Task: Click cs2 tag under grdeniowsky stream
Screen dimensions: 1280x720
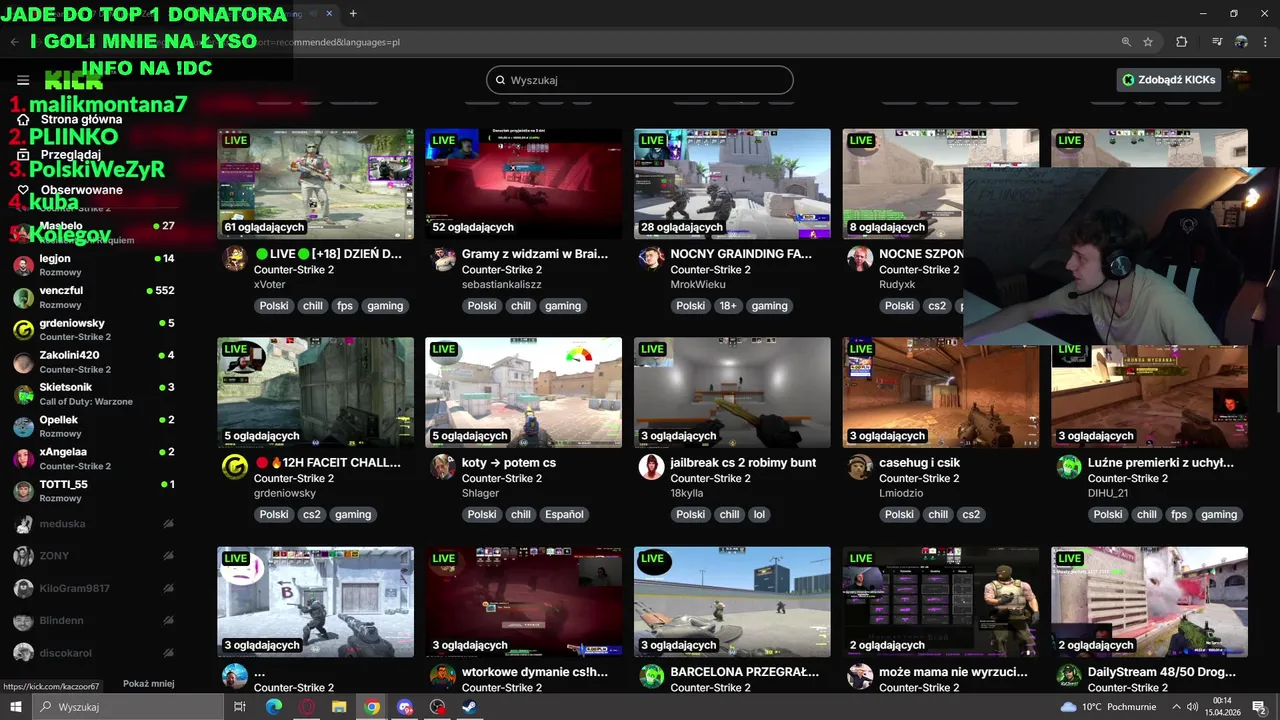Action: point(312,515)
